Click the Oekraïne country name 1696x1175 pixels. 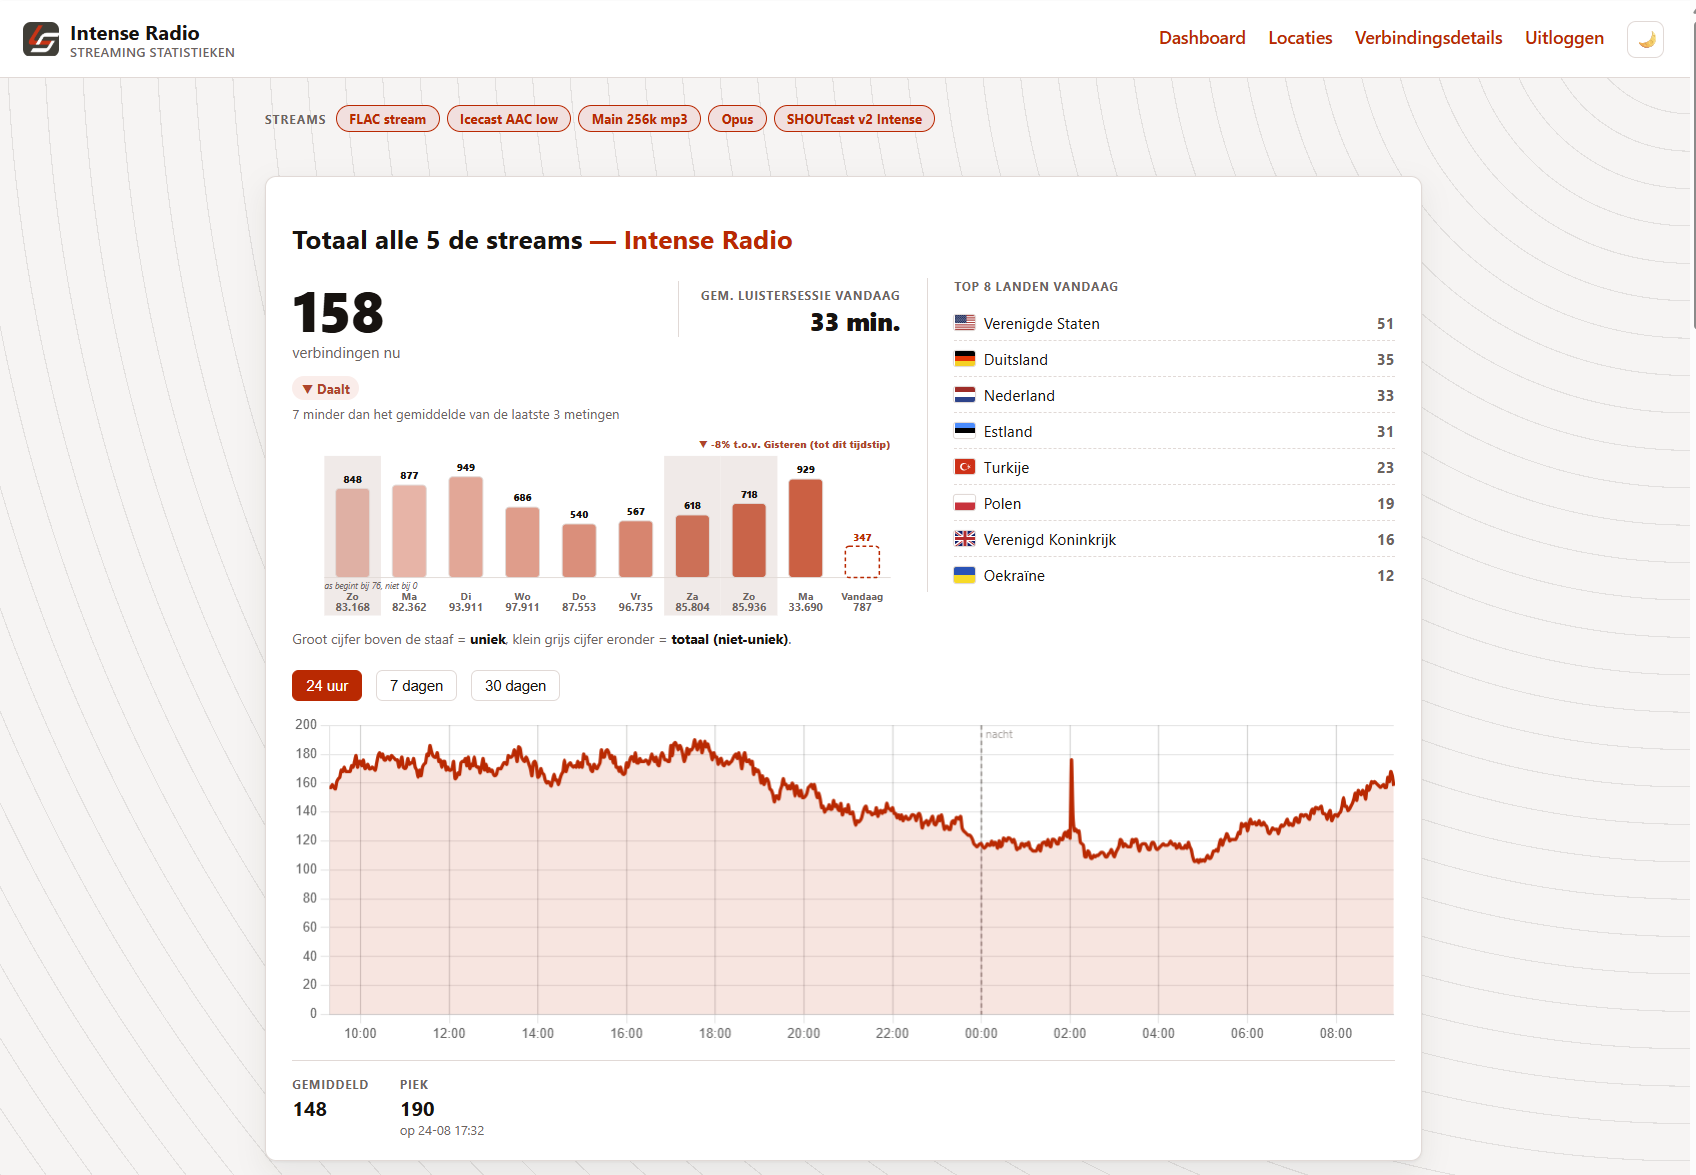click(x=1014, y=576)
